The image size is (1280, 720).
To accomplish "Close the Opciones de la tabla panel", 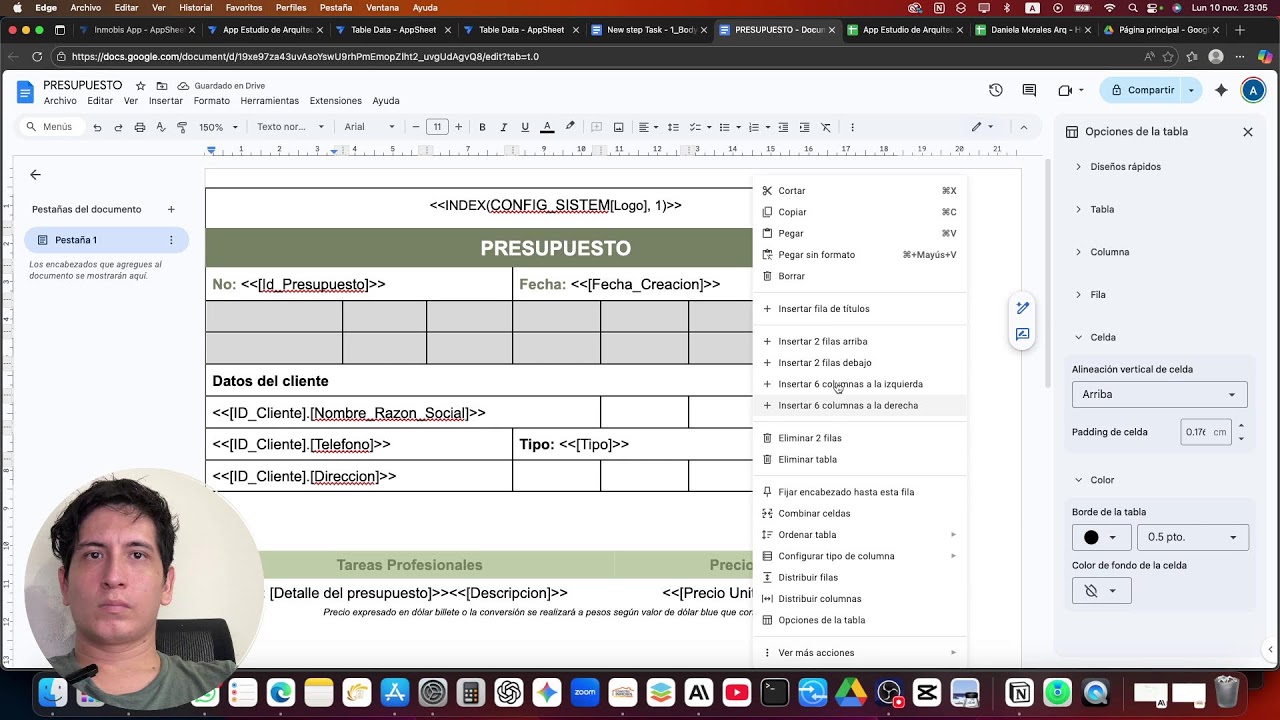I will (x=1248, y=132).
